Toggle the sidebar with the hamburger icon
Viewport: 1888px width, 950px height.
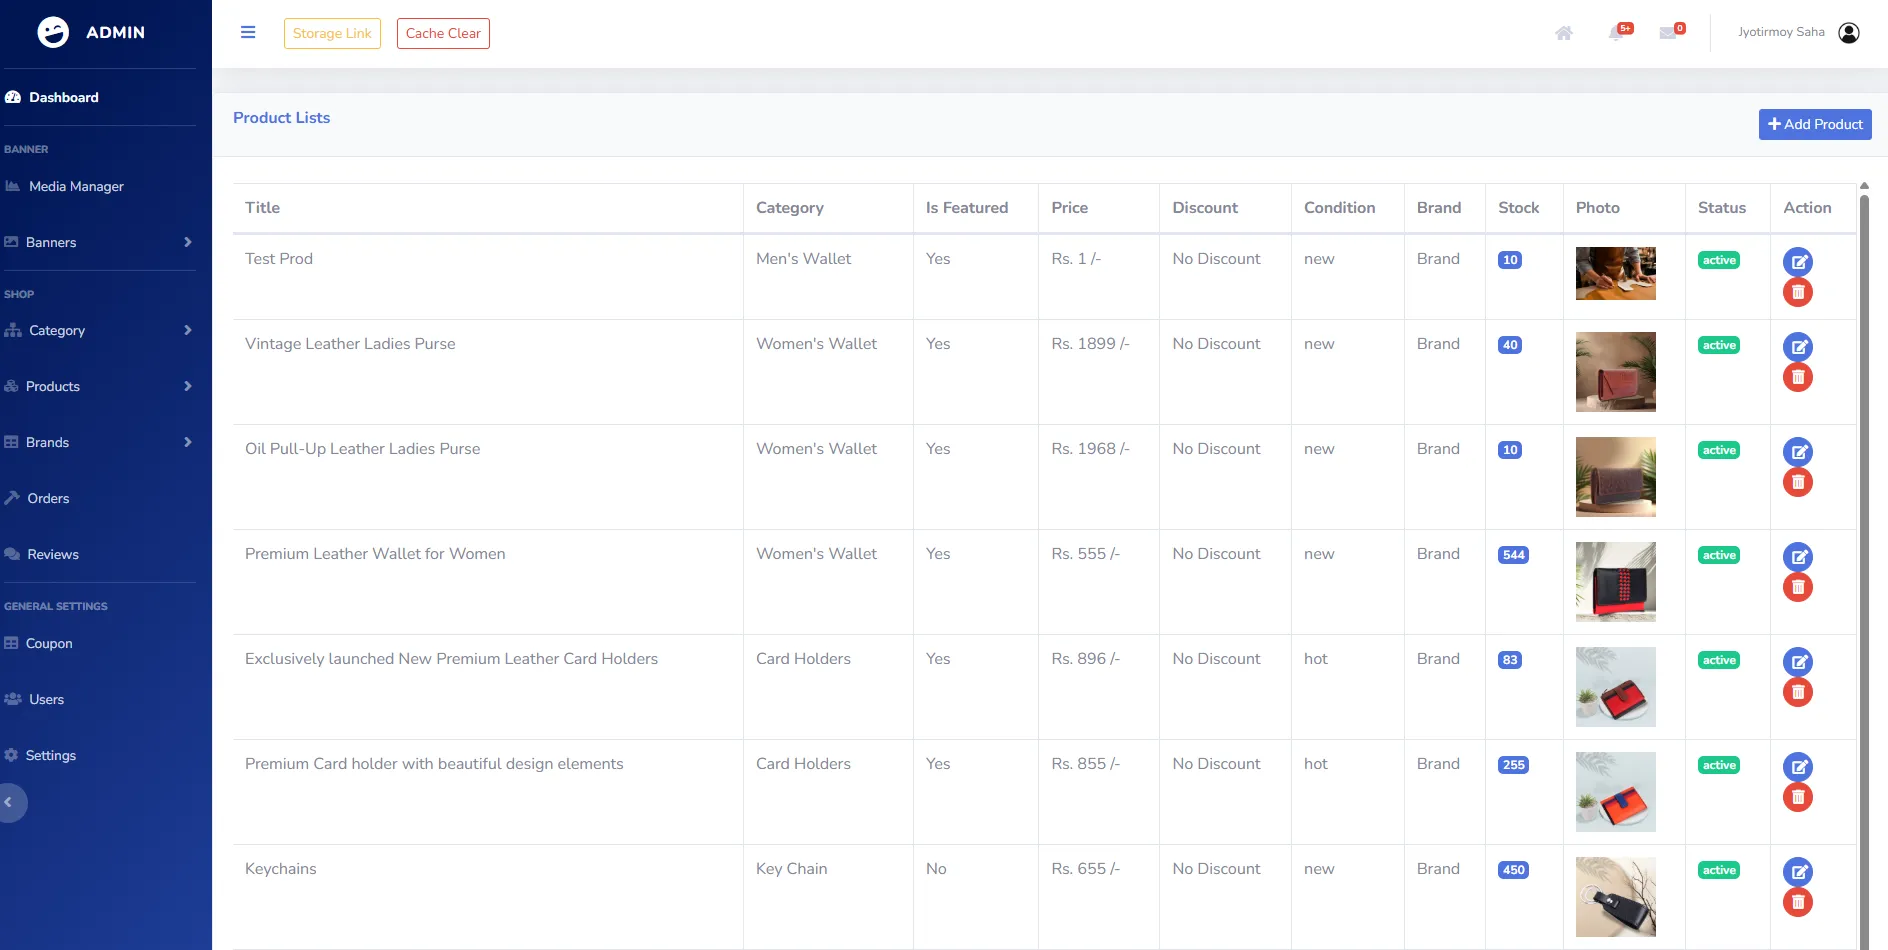(247, 32)
